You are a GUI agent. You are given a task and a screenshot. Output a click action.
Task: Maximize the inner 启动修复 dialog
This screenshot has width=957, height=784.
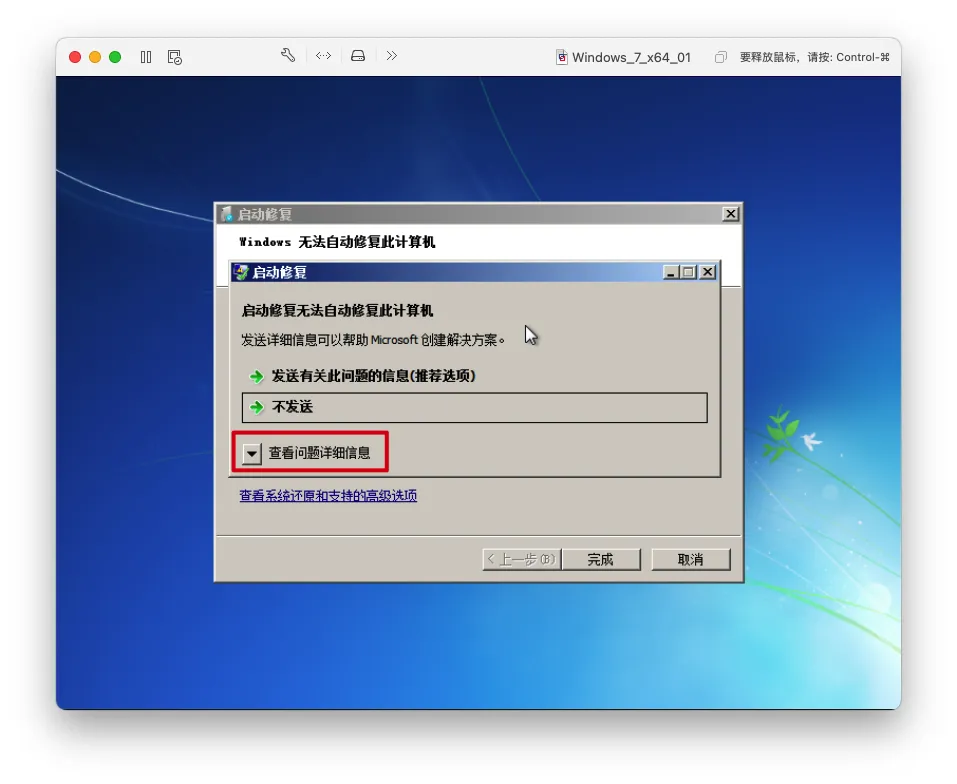point(688,272)
